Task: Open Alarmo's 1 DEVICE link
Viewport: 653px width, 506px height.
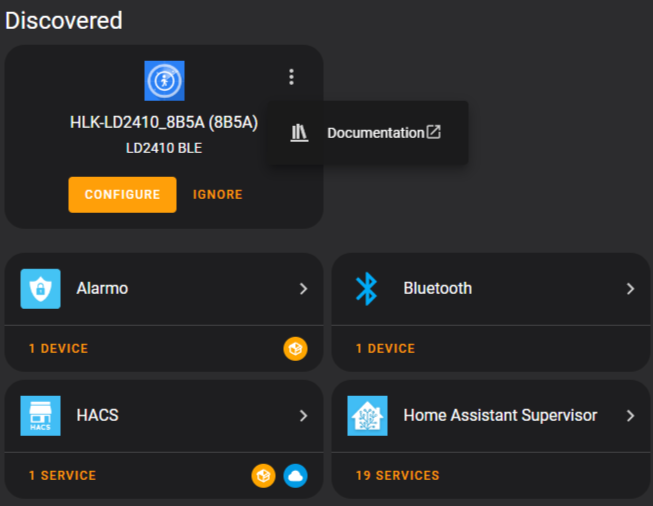Action: pos(58,349)
